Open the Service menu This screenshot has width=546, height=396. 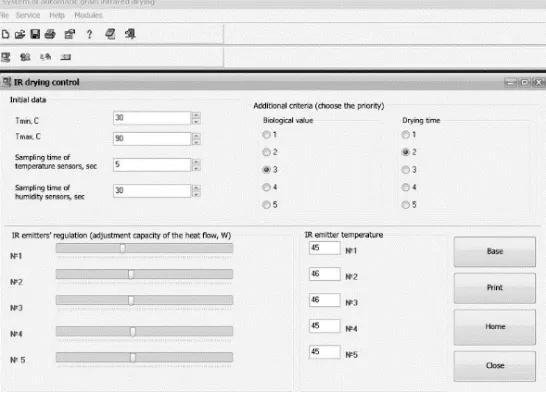click(x=28, y=15)
